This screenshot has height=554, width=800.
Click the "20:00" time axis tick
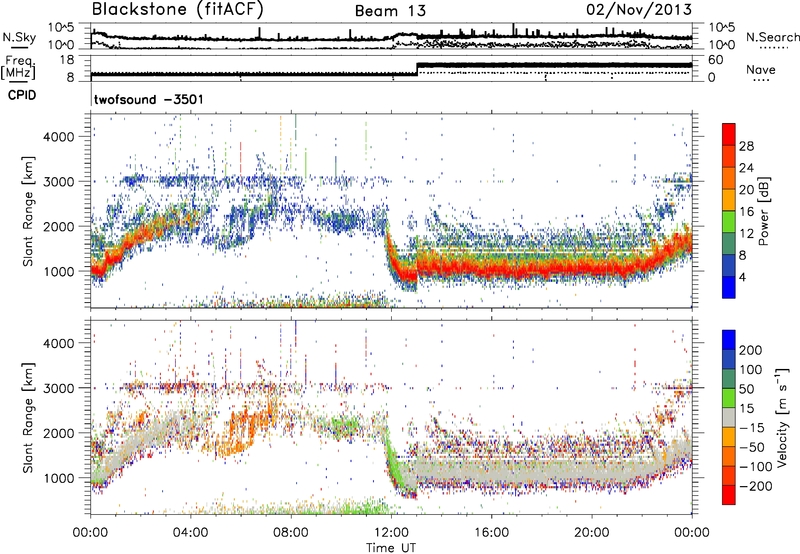click(x=591, y=533)
